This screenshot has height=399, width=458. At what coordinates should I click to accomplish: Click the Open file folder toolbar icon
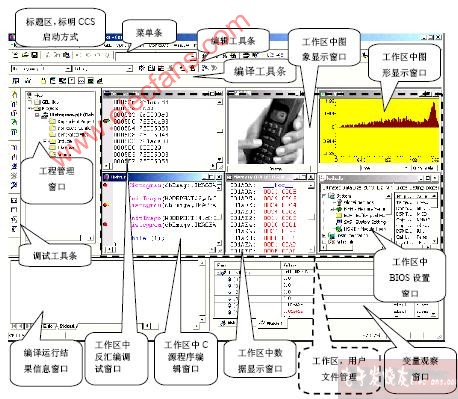pos(25,55)
